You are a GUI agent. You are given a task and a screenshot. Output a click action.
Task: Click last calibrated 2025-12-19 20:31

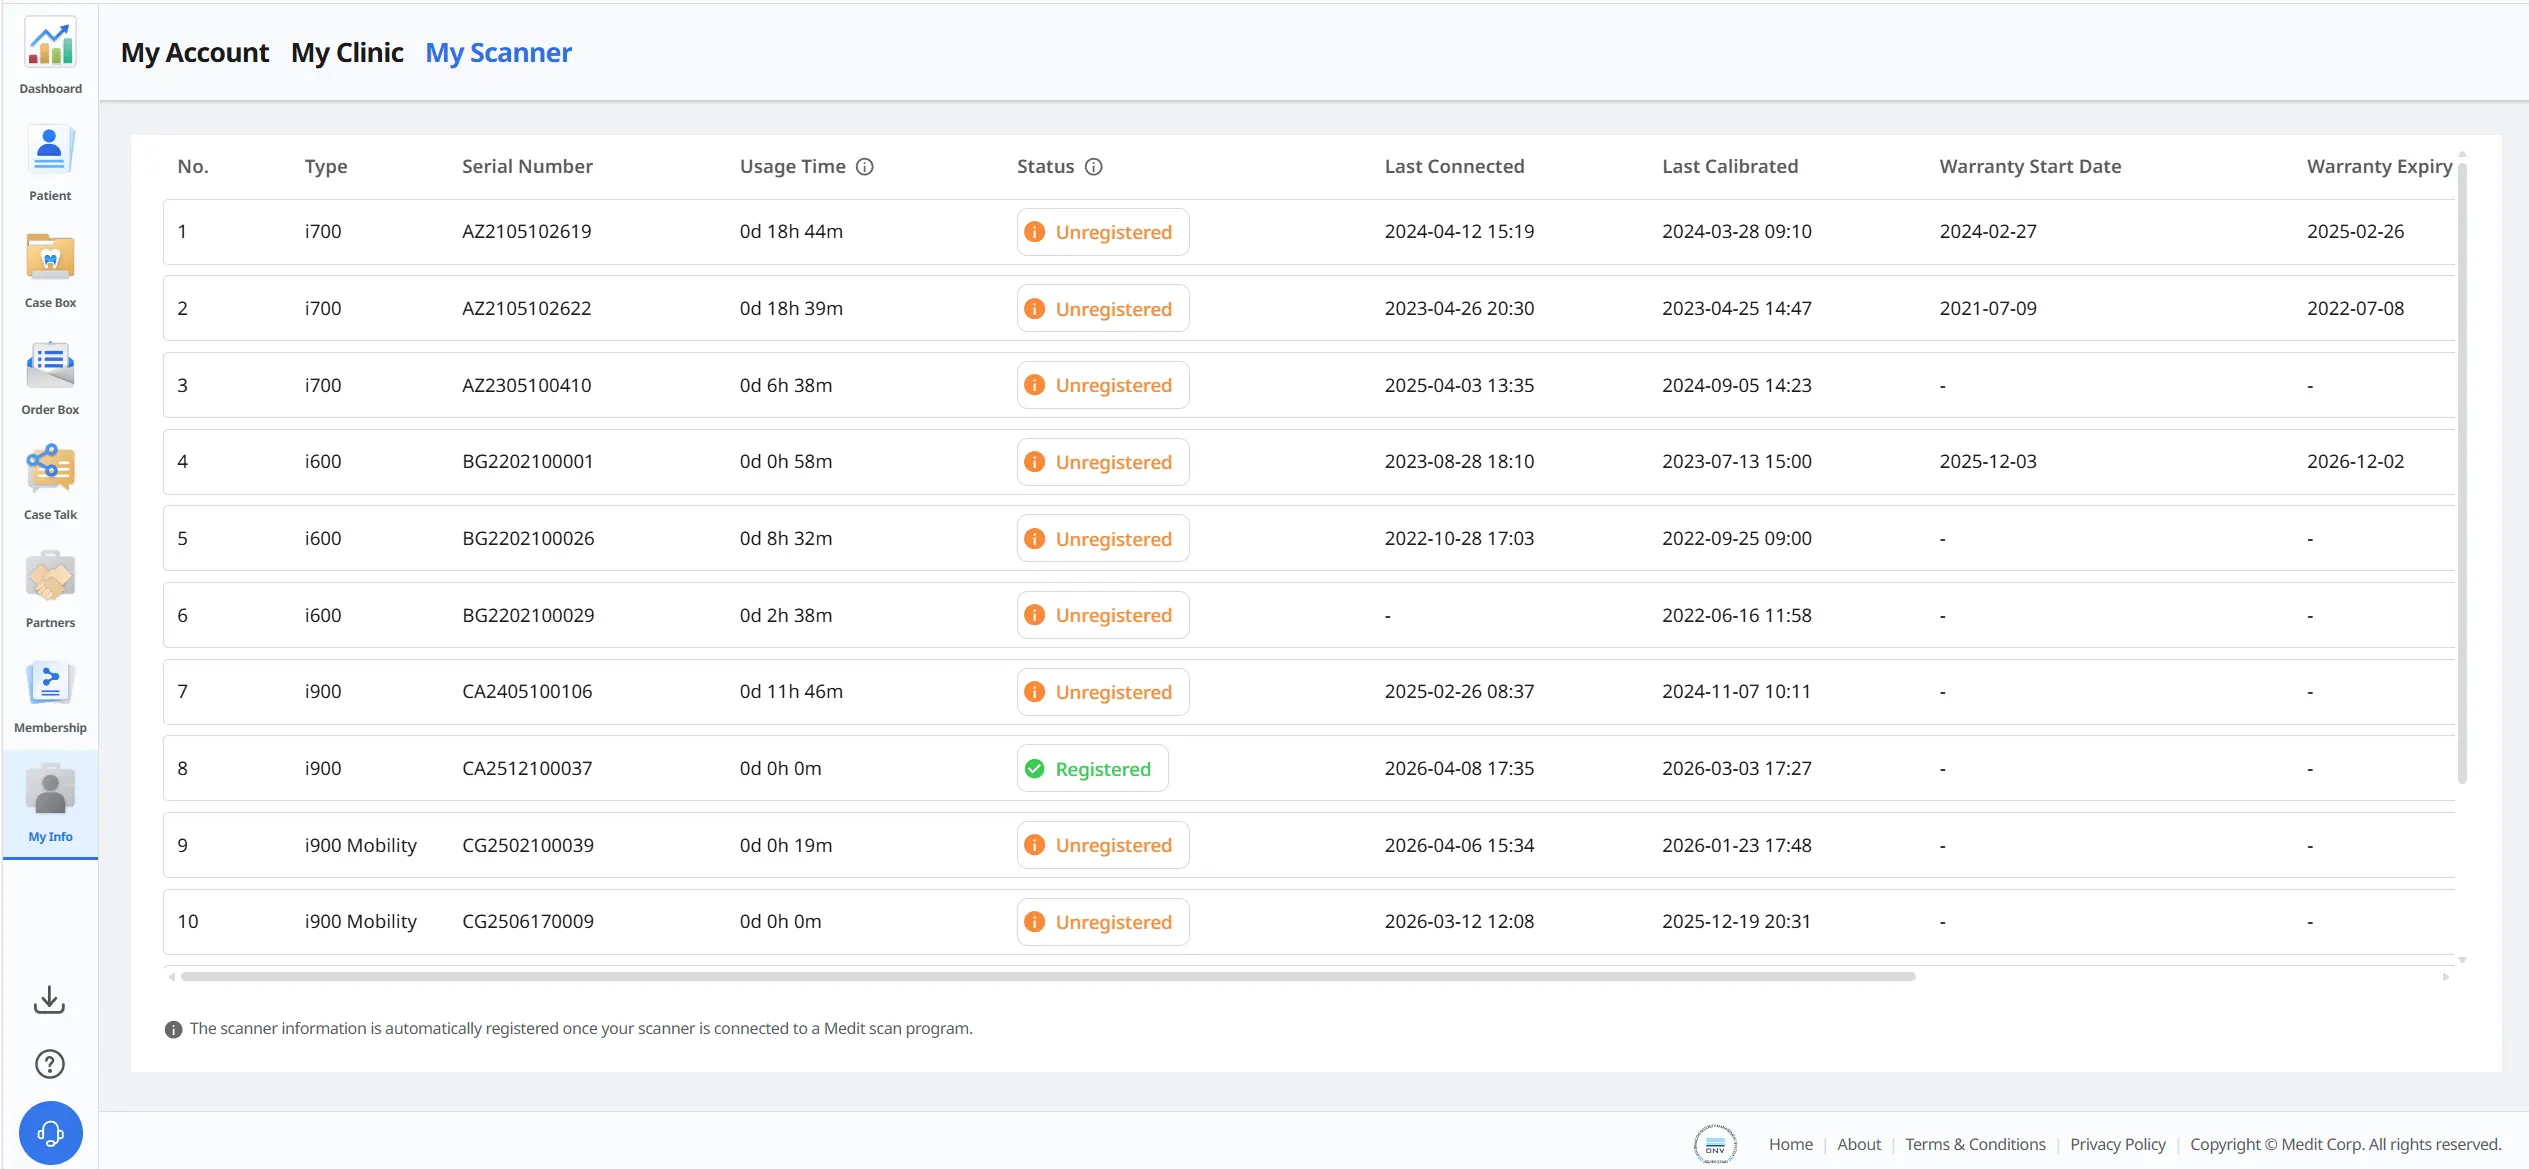[x=1736, y=922]
